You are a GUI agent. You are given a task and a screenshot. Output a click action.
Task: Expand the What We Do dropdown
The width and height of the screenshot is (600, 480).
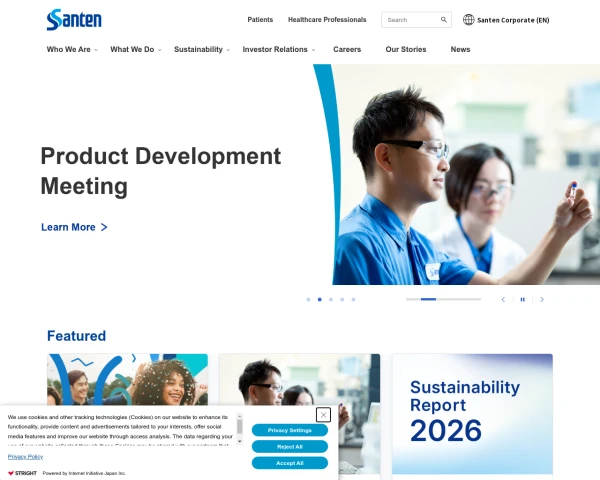pyautogui.click(x=136, y=49)
